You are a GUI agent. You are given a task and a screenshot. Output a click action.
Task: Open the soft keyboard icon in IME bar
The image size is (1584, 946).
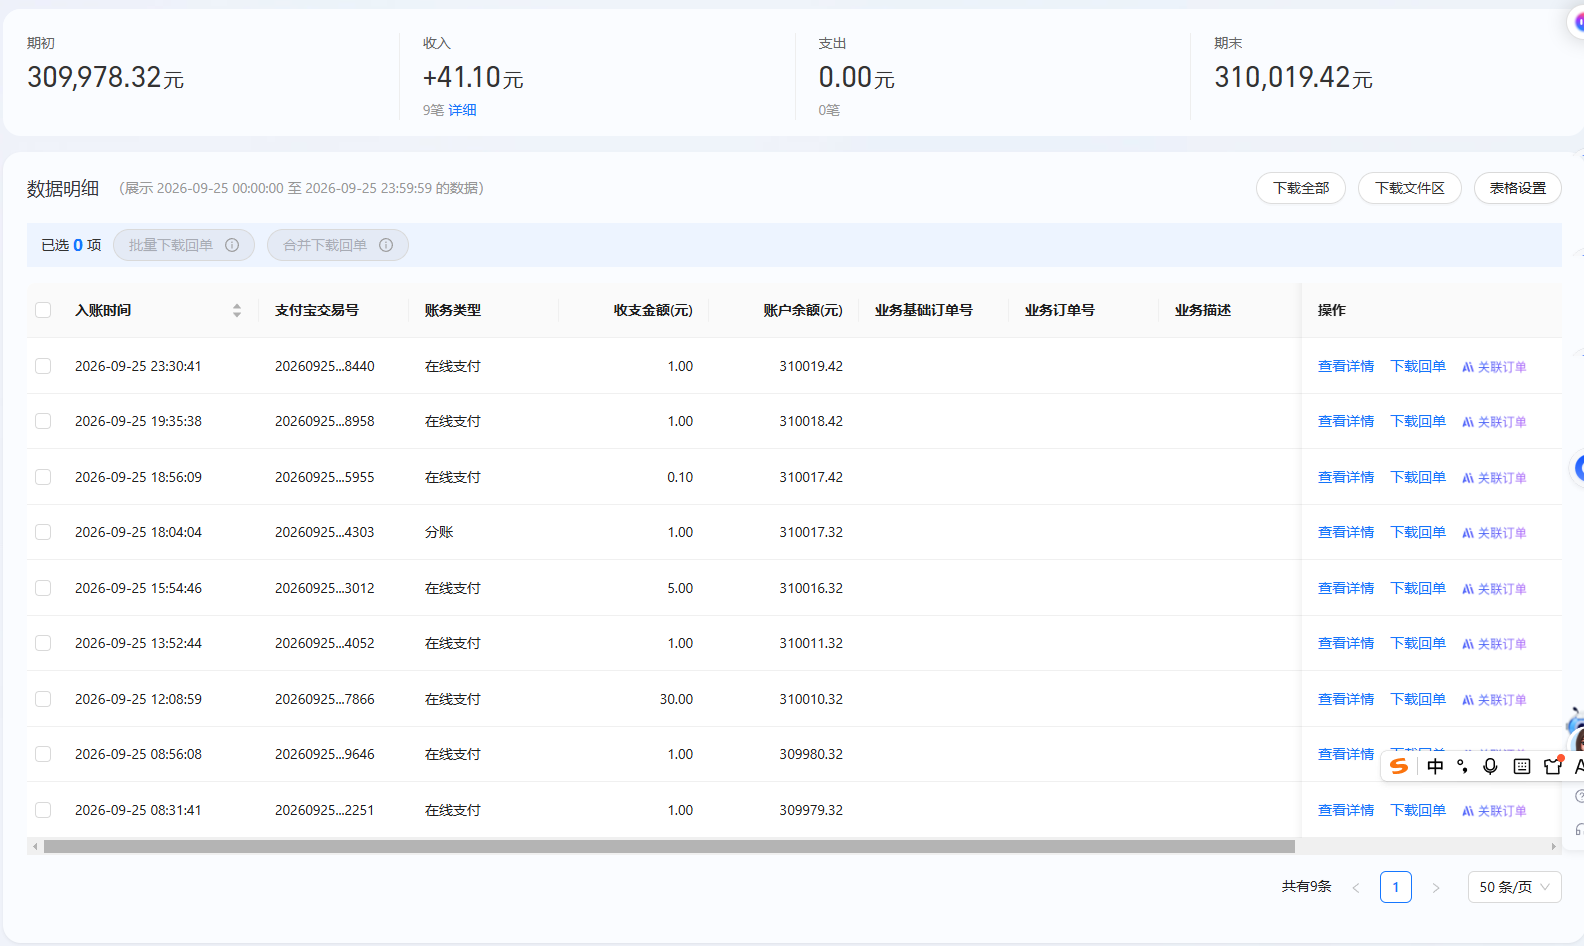1522,766
